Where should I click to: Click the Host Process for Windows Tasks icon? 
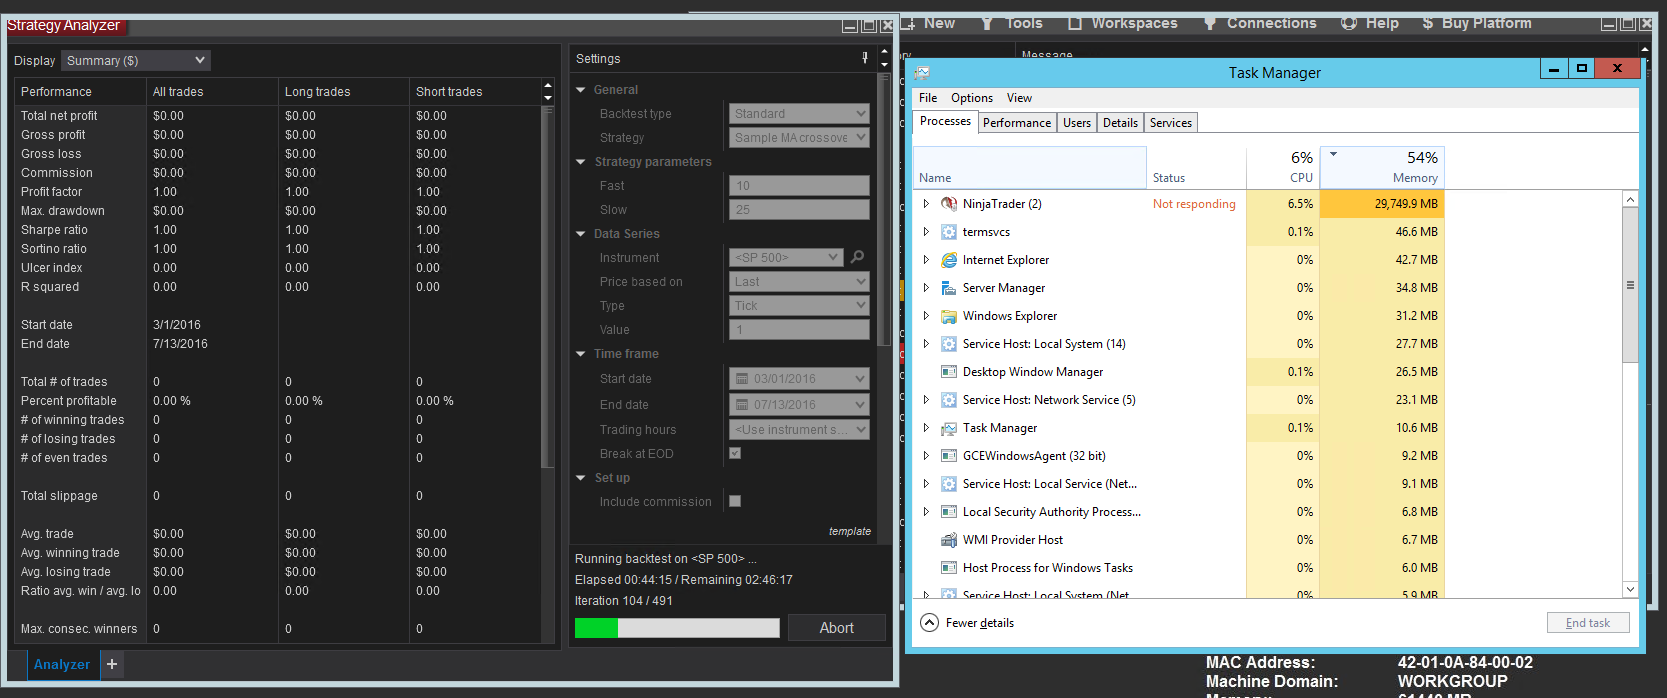pos(949,568)
